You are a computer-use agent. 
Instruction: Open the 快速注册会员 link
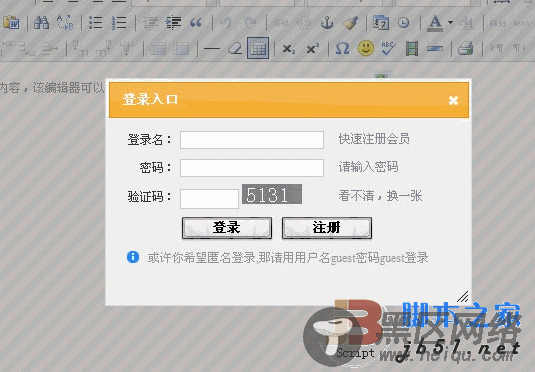(x=374, y=139)
